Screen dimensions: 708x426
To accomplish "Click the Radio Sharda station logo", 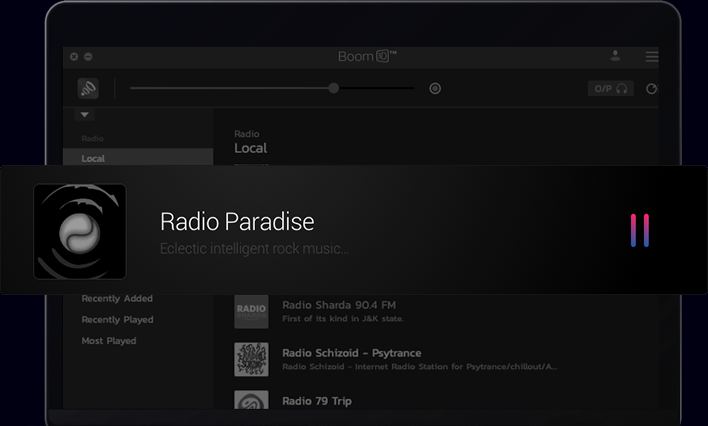I will click(251, 312).
